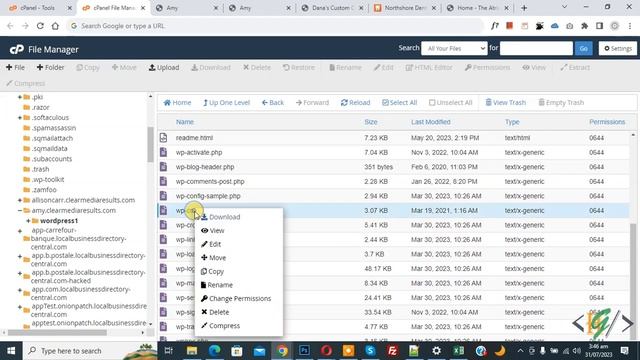640x360 pixels.
Task: Select wordpress1 folder in tree
Action: click(59, 221)
